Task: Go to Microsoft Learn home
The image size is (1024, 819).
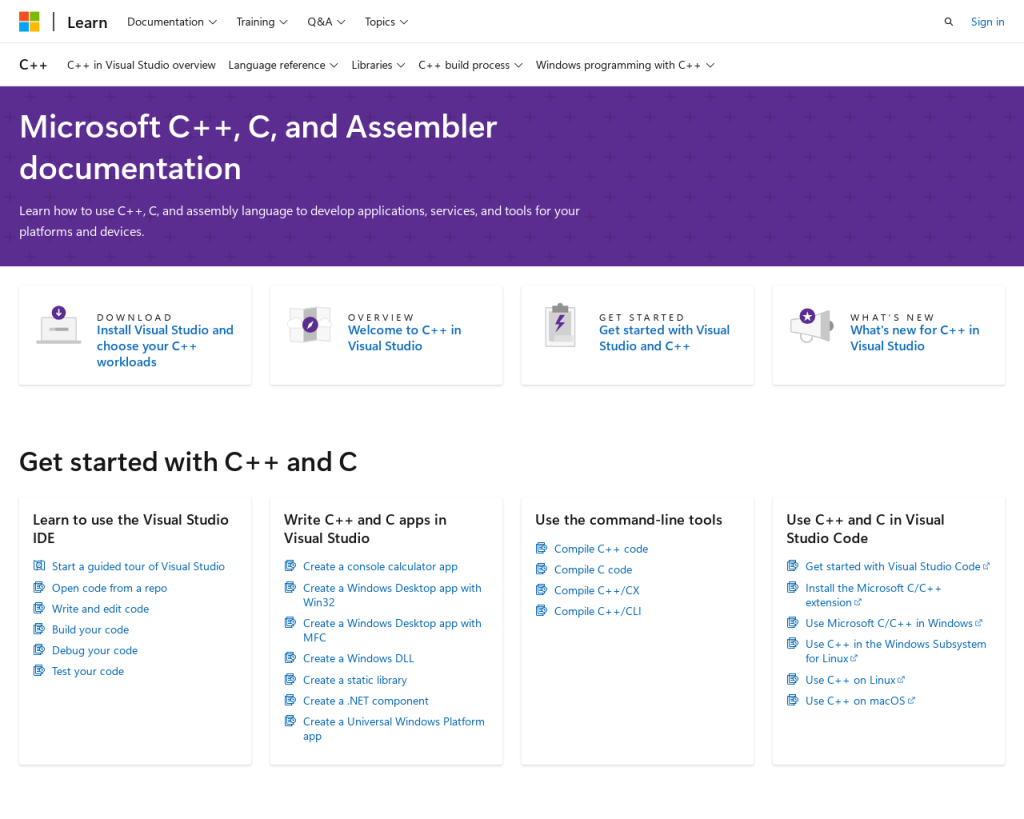Action: [87, 22]
